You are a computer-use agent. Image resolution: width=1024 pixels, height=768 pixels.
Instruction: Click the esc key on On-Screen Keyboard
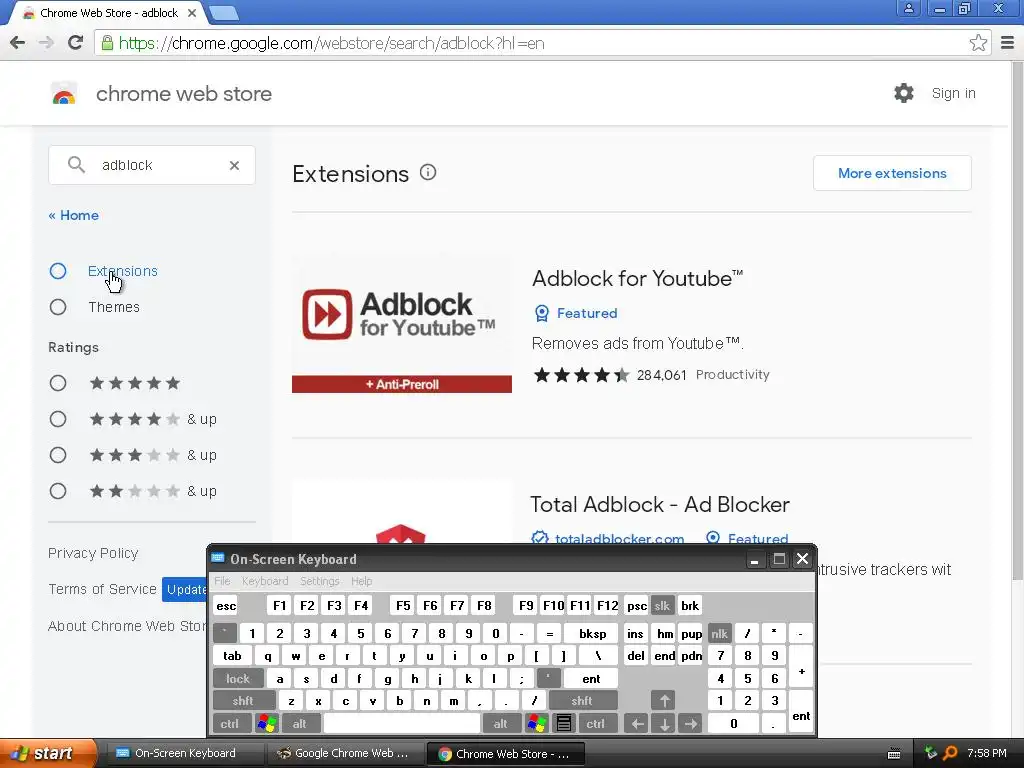click(226, 605)
